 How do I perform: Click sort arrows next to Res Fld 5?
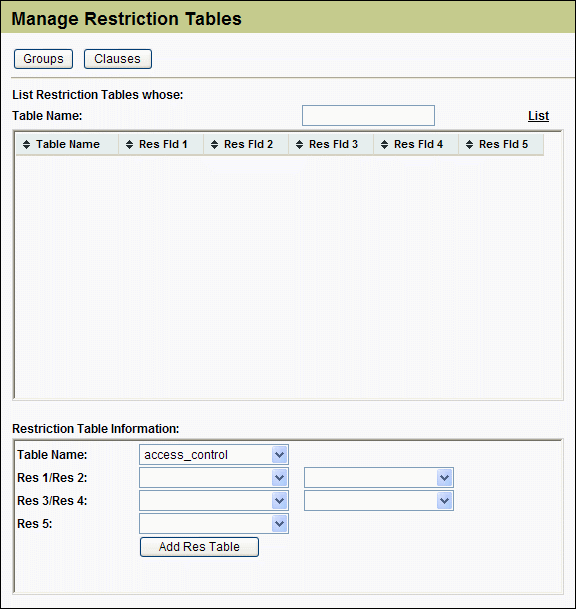point(470,144)
